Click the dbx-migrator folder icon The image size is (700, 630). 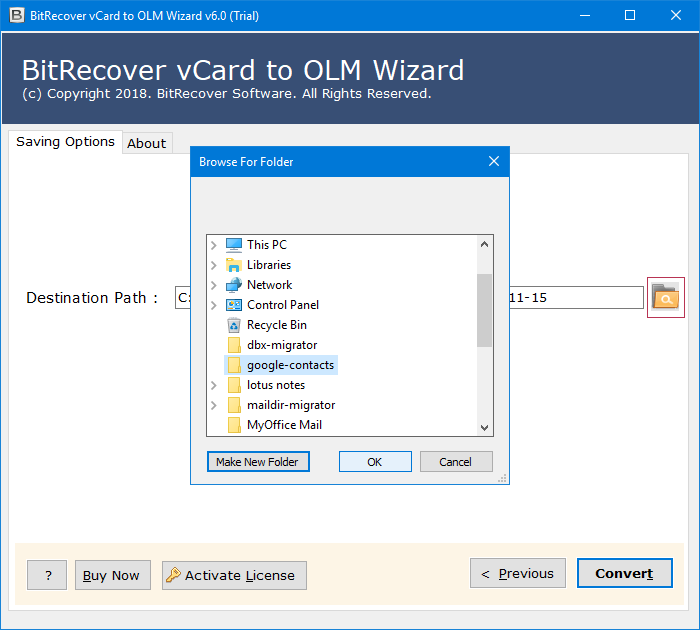(x=234, y=345)
